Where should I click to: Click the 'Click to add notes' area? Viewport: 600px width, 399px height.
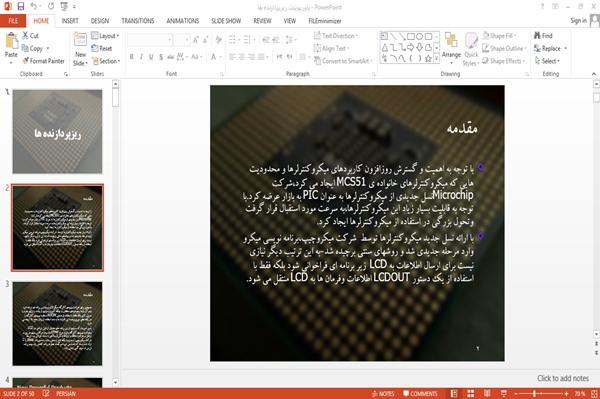point(562,378)
